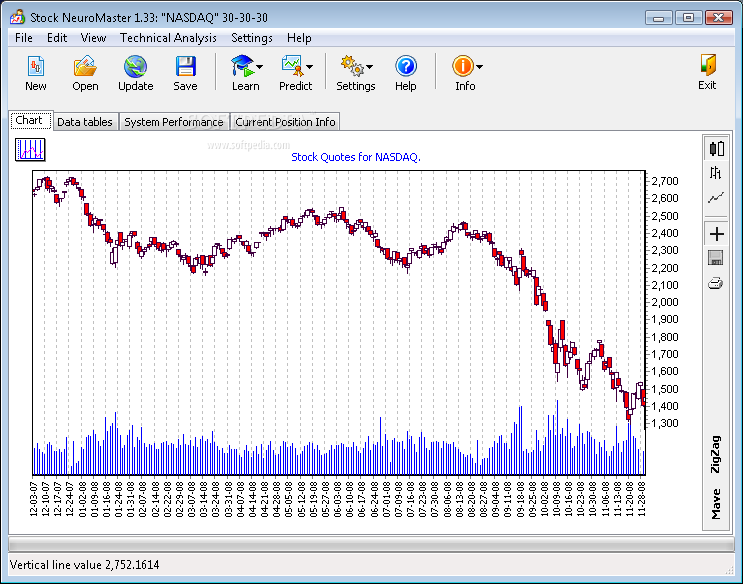This screenshot has height=584, width=743.
Task: Save chart image using sidebar disk icon
Action: tap(716, 258)
